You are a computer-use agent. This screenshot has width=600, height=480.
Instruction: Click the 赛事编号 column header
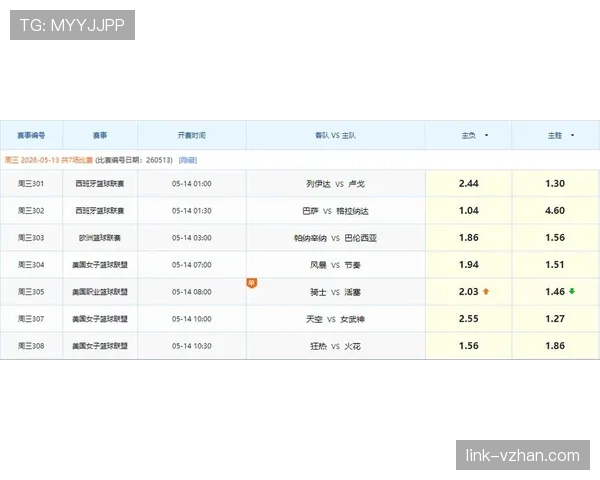point(31,135)
